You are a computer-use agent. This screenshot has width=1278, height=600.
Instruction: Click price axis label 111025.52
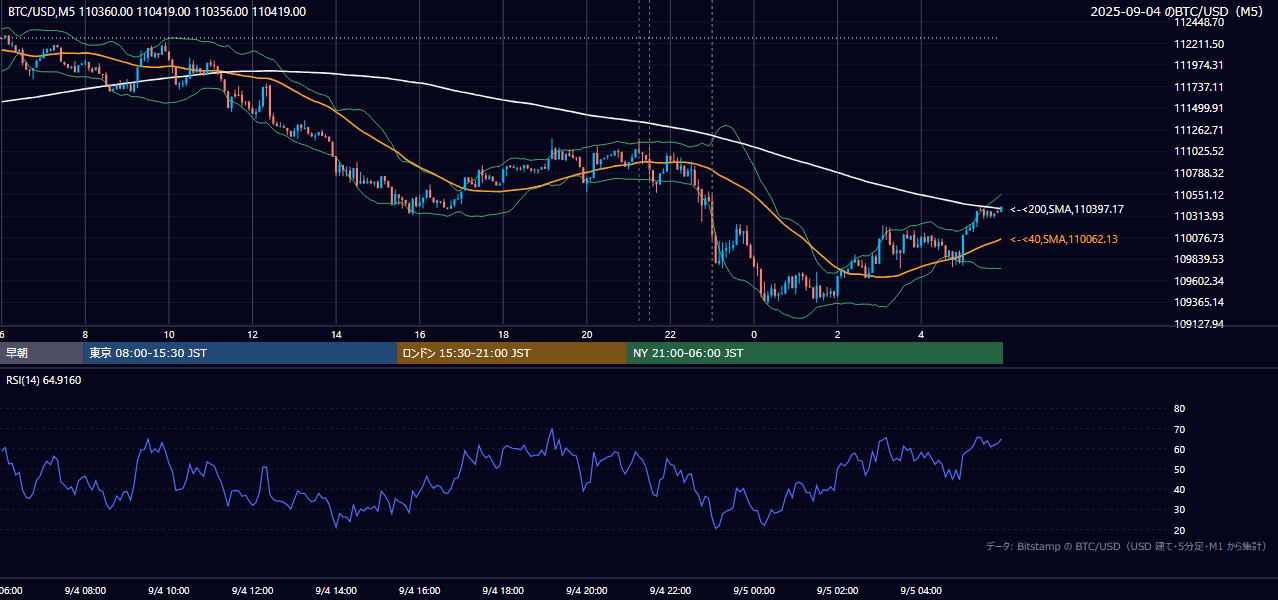click(x=1199, y=151)
